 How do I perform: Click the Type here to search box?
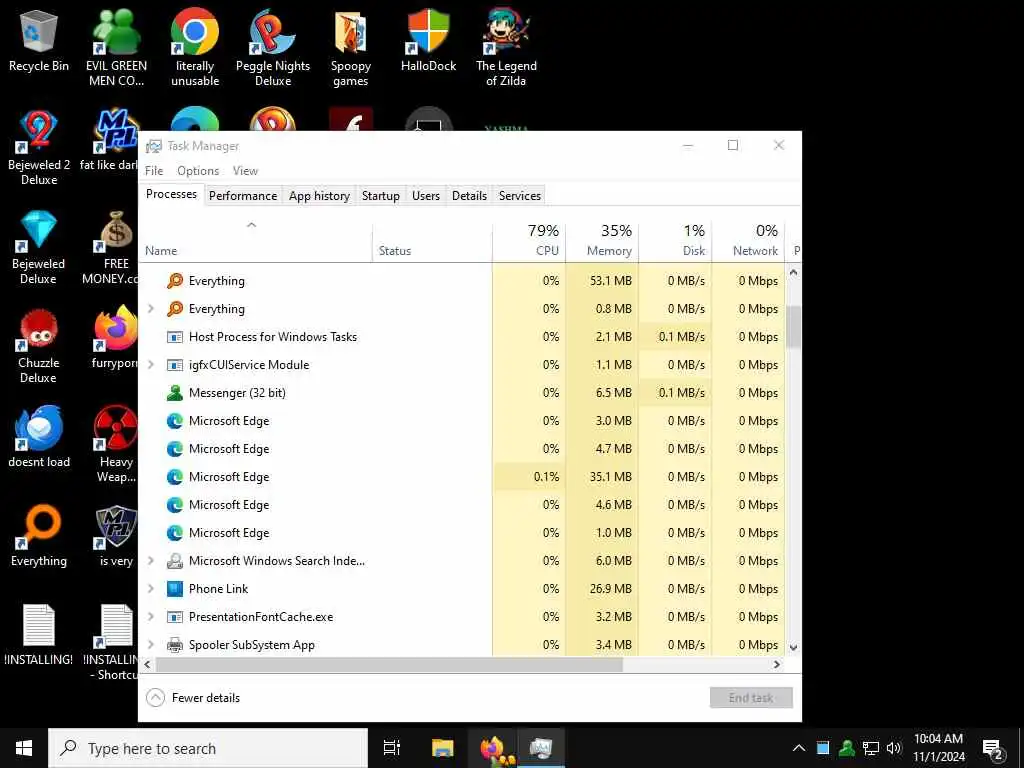208,748
